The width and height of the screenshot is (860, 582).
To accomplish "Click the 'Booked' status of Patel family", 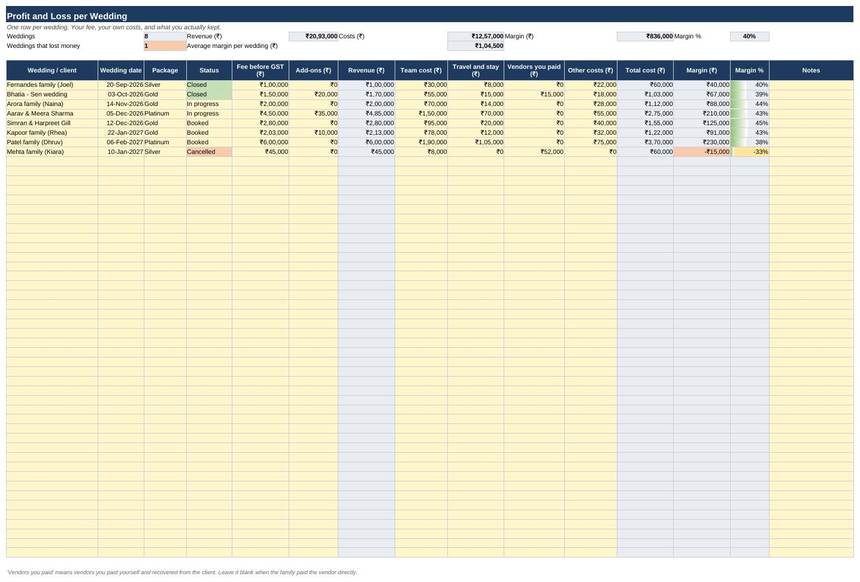I will [209, 142].
